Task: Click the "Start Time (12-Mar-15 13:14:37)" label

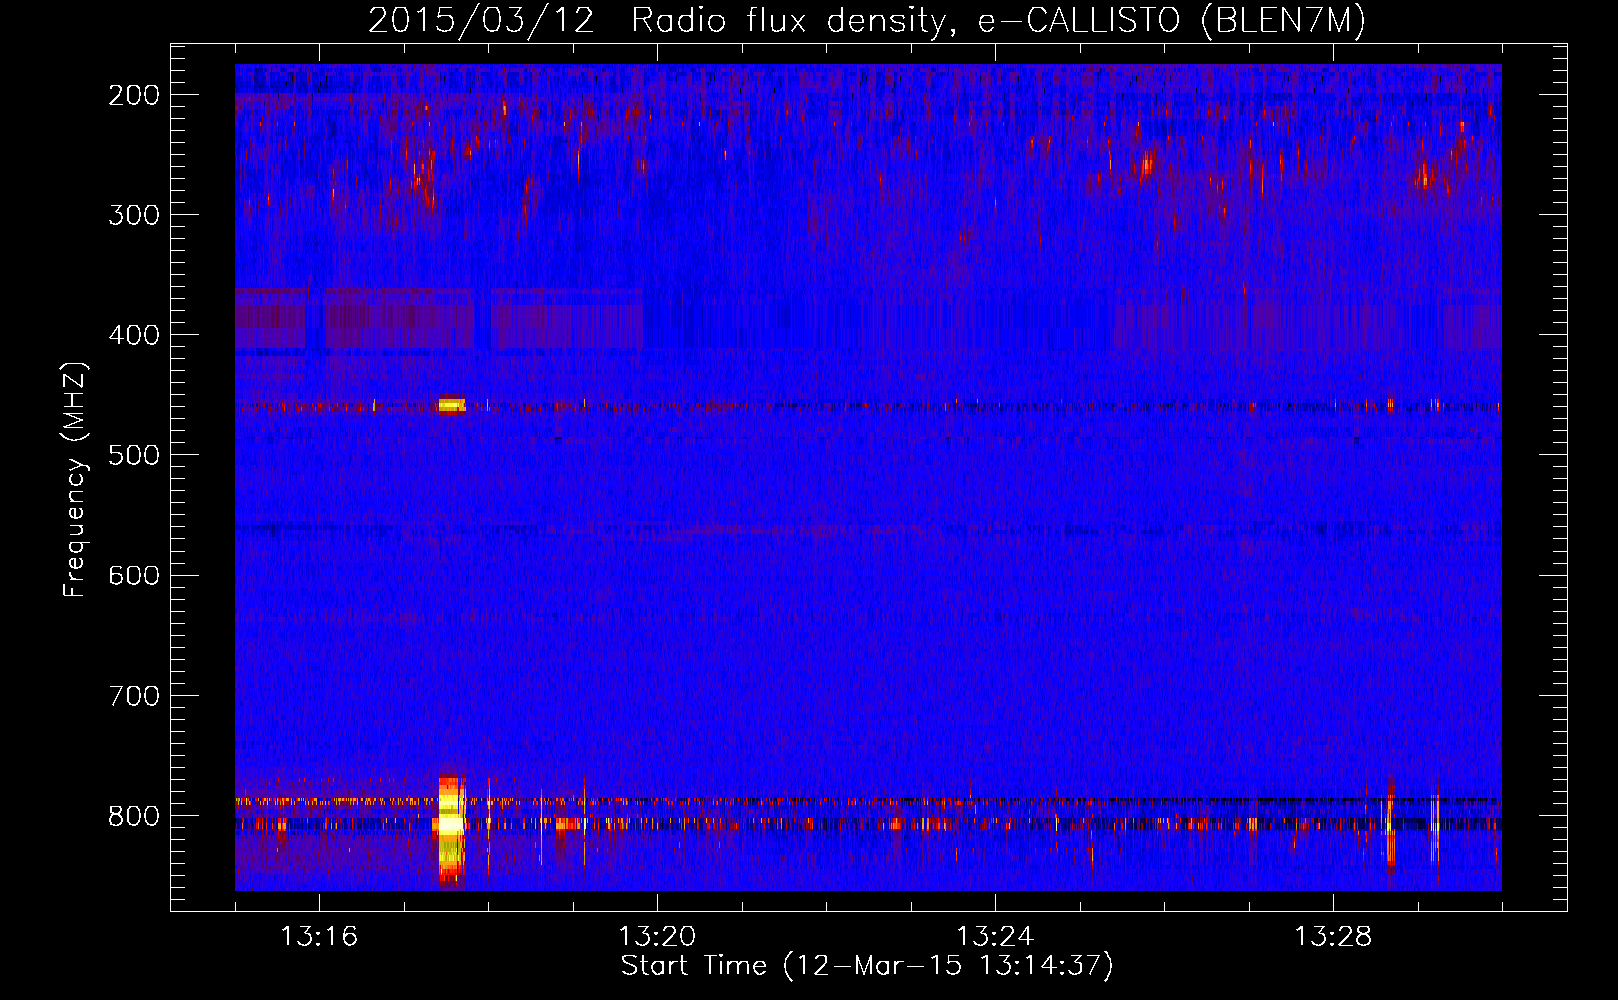Action: coord(867,966)
